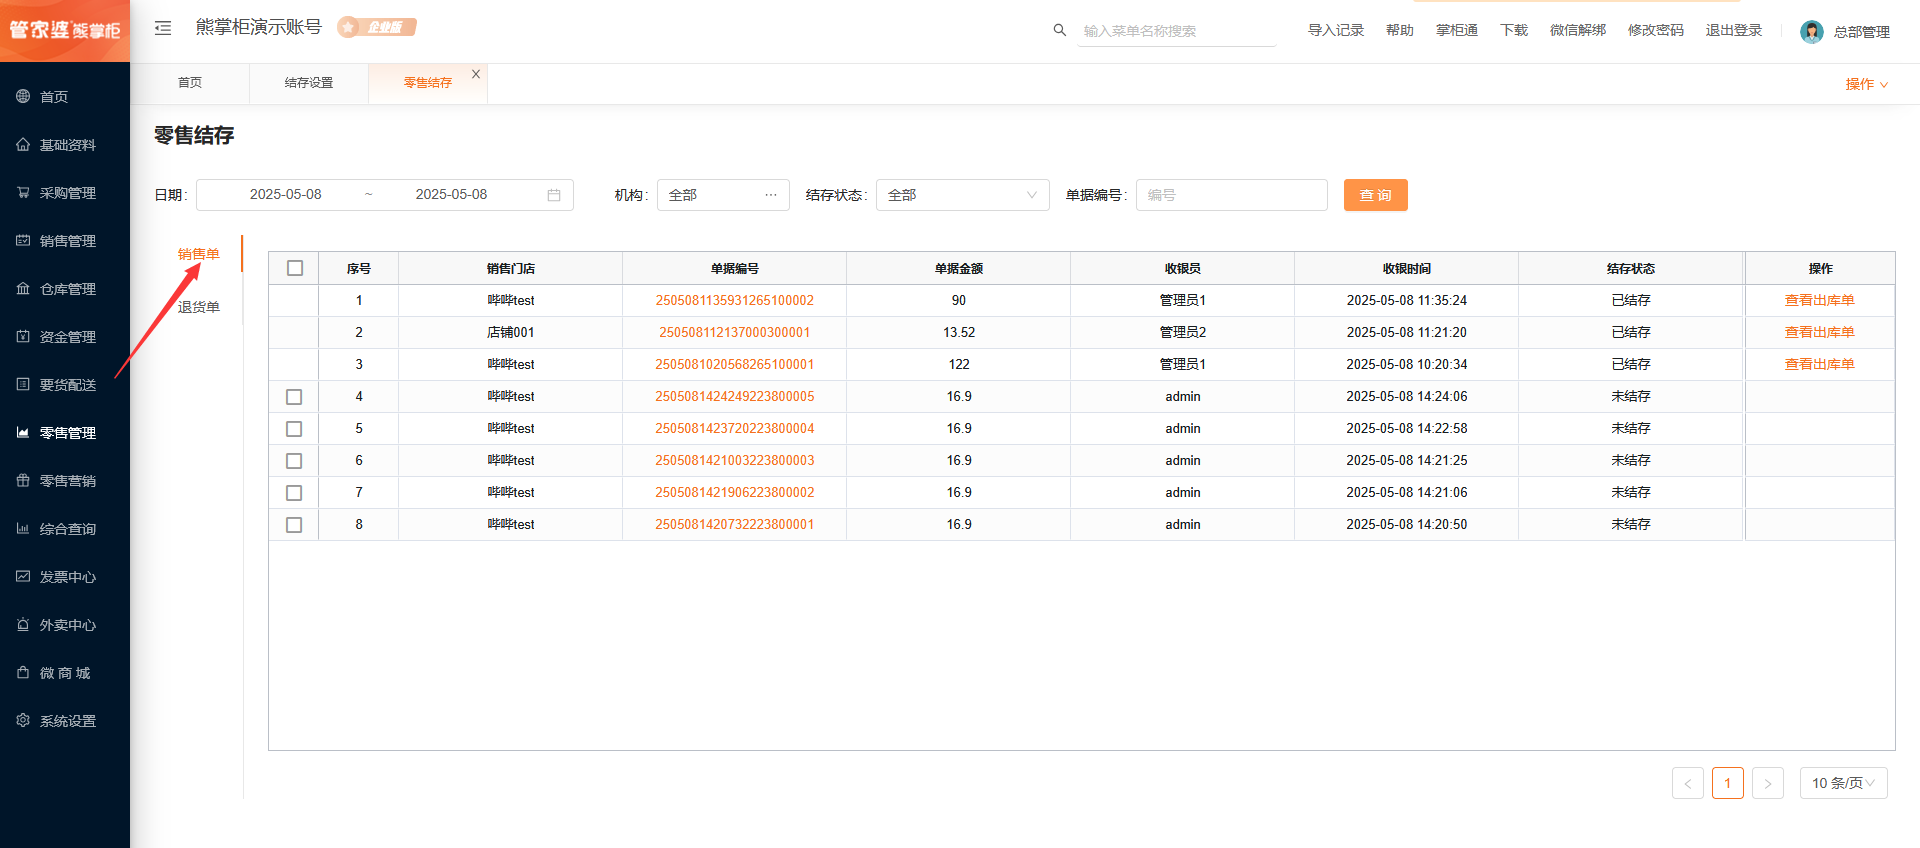Click 查看出库单 for row 1
This screenshot has height=848, width=1920.
pos(1819,300)
